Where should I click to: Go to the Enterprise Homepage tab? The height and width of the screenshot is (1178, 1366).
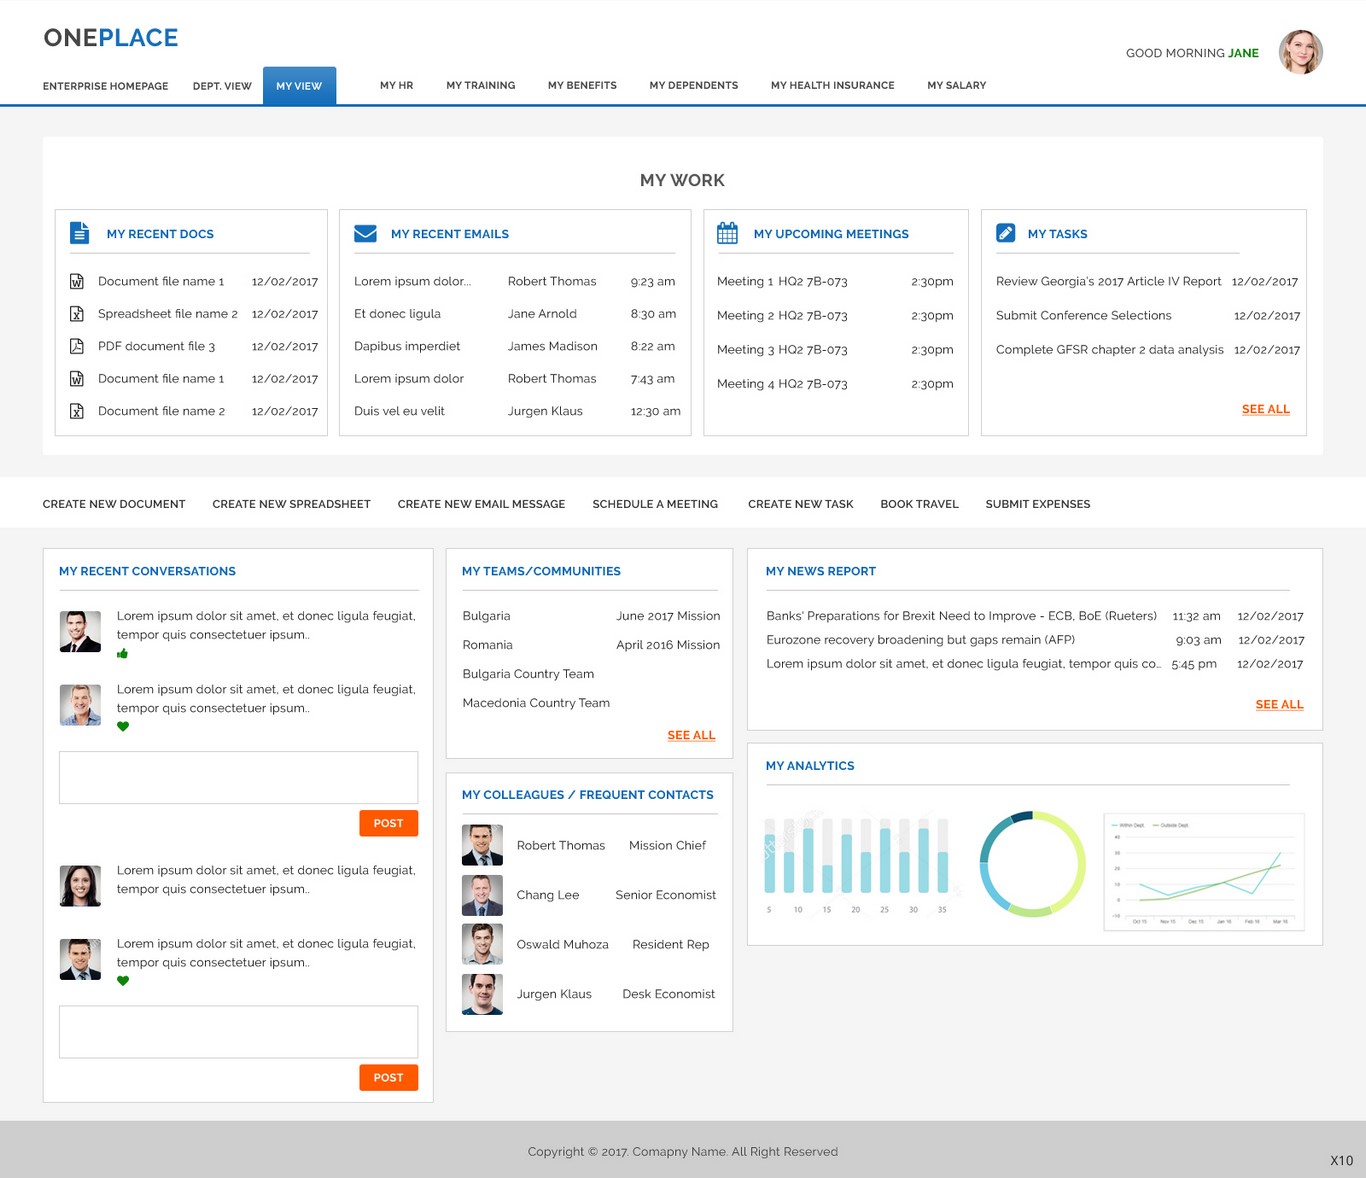(x=105, y=86)
